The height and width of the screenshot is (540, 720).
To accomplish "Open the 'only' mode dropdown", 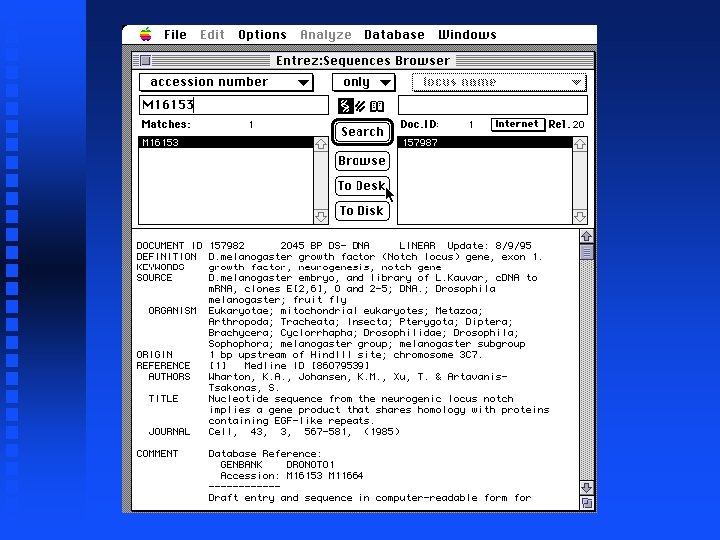I will coord(363,82).
